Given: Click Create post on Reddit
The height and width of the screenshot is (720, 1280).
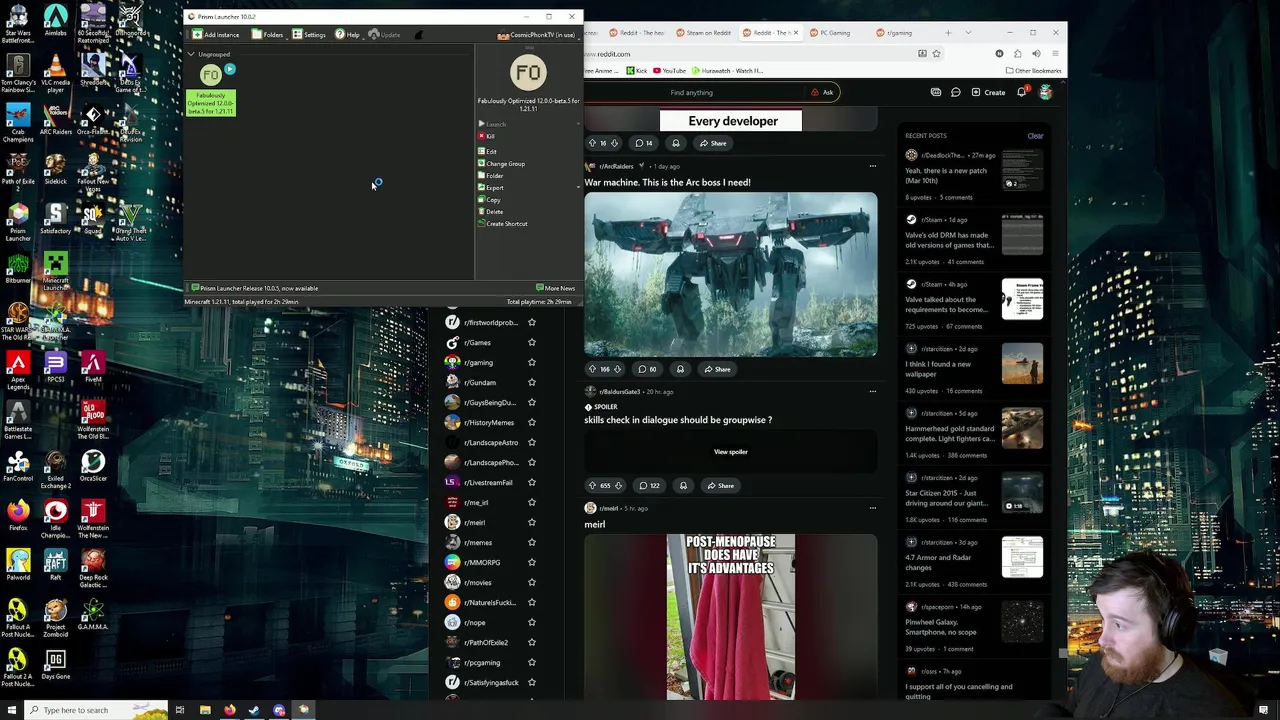Looking at the screenshot, I should (x=989, y=93).
